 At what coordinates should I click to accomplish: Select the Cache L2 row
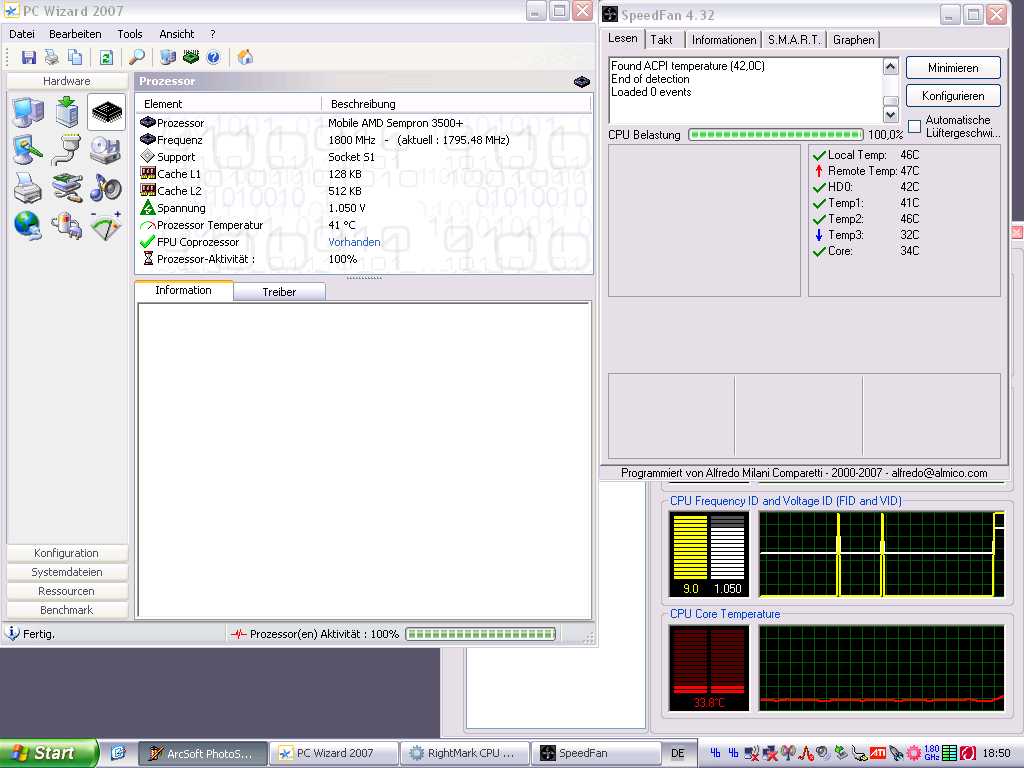point(363,191)
